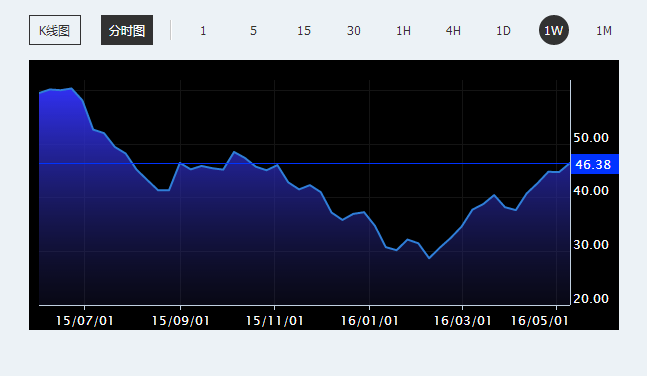Image resolution: width=647 pixels, height=376 pixels.
Task: Select the 分时图 chart view
Action: click(127, 30)
